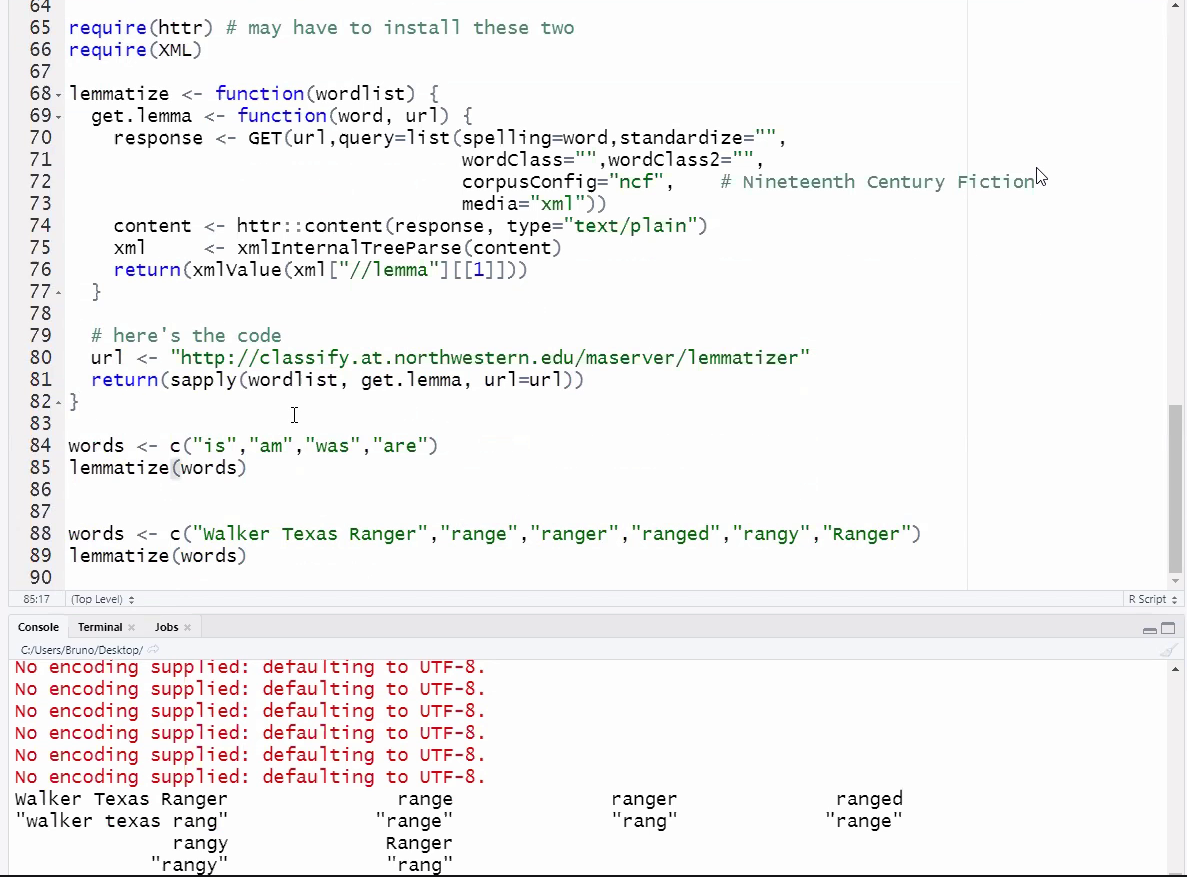
Task: Click the sapply return statement on line 81
Action: [337, 379]
